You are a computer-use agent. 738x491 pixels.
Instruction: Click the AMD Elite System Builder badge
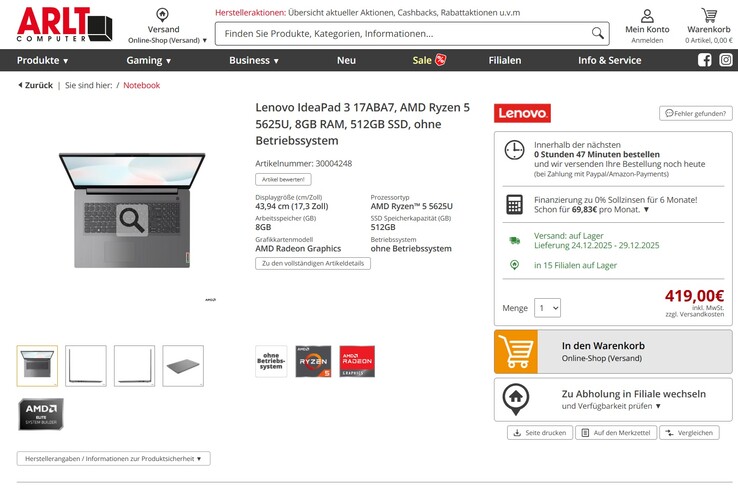pos(41,414)
